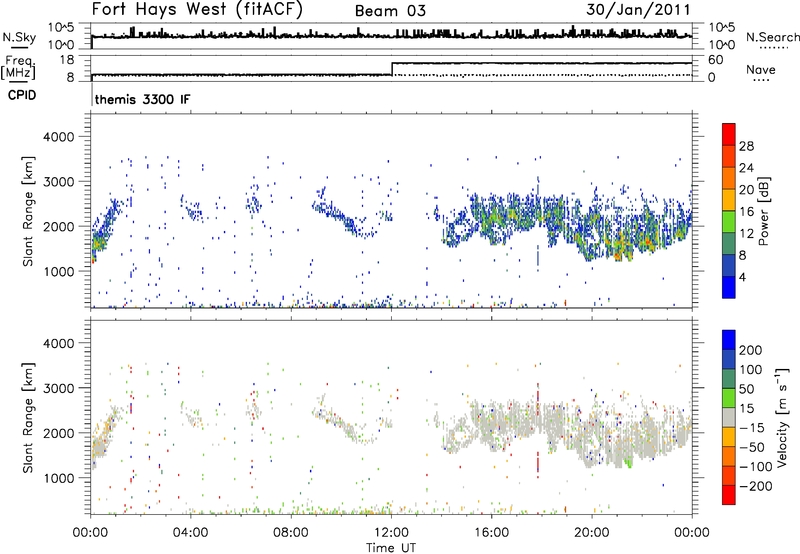Click the "-100" value on Velocity scale
The width and height of the screenshot is (800, 554).
pyautogui.click(x=755, y=467)
